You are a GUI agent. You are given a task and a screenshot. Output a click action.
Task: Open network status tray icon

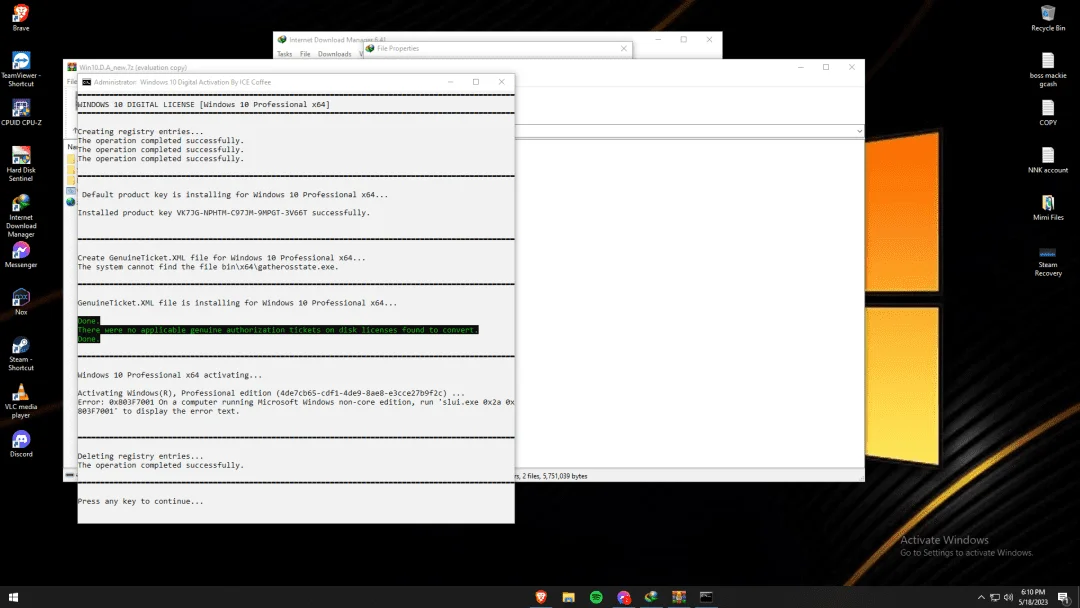tap(995, 597)
